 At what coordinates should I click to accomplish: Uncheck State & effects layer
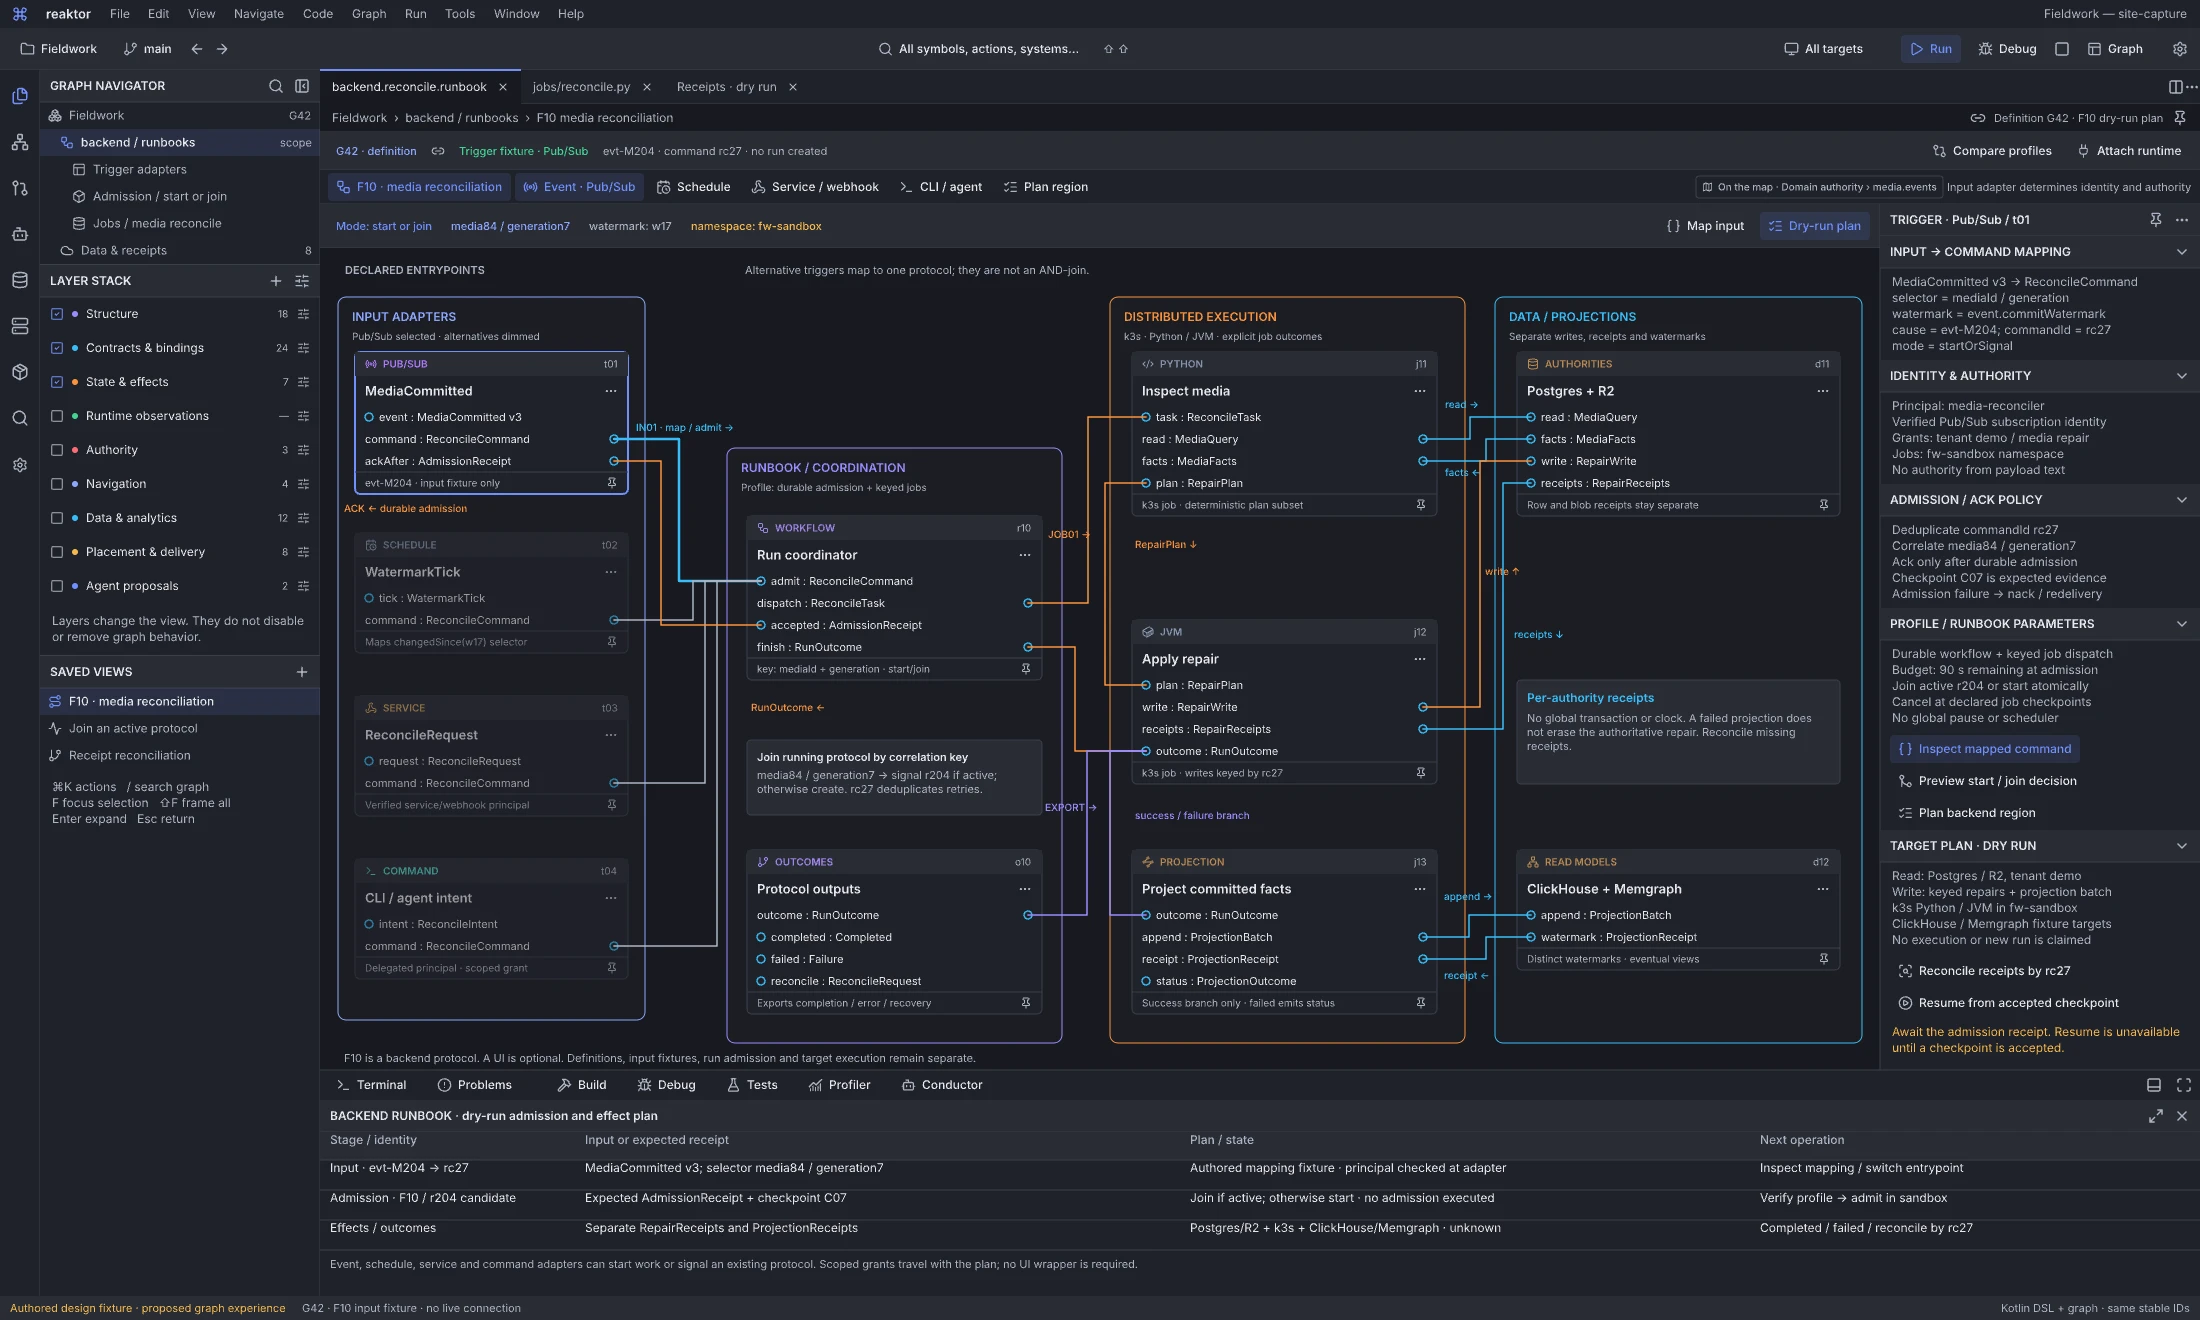click(x=57, y=382)
